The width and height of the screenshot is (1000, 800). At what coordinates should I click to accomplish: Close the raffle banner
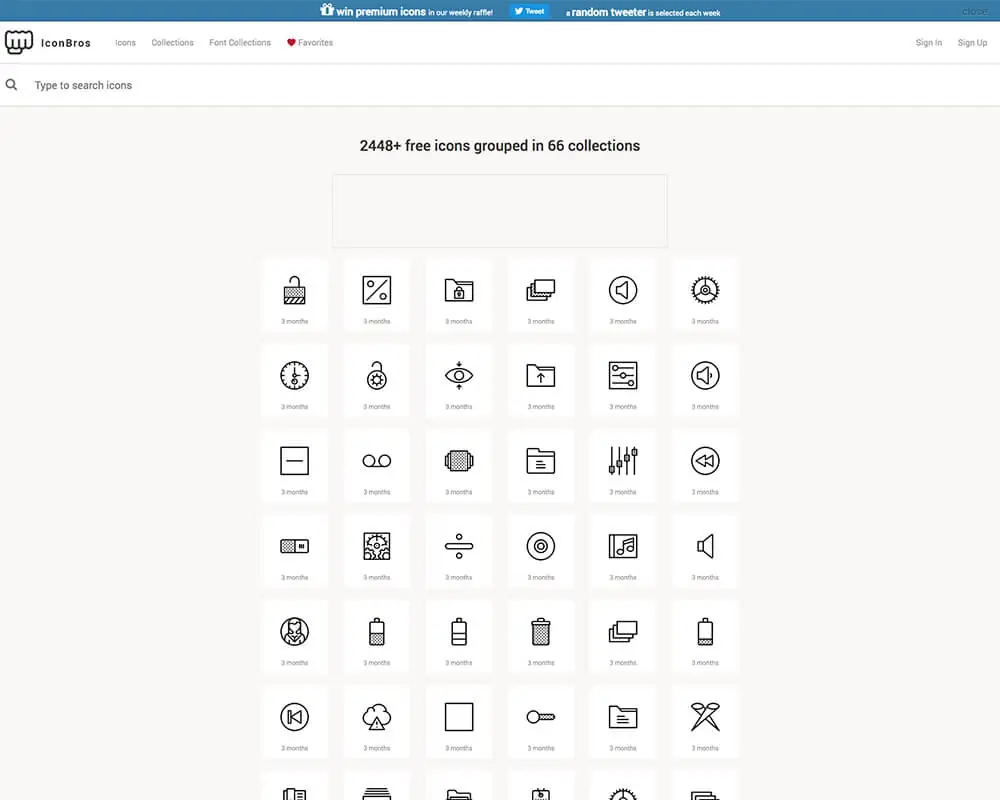[974, 11]
